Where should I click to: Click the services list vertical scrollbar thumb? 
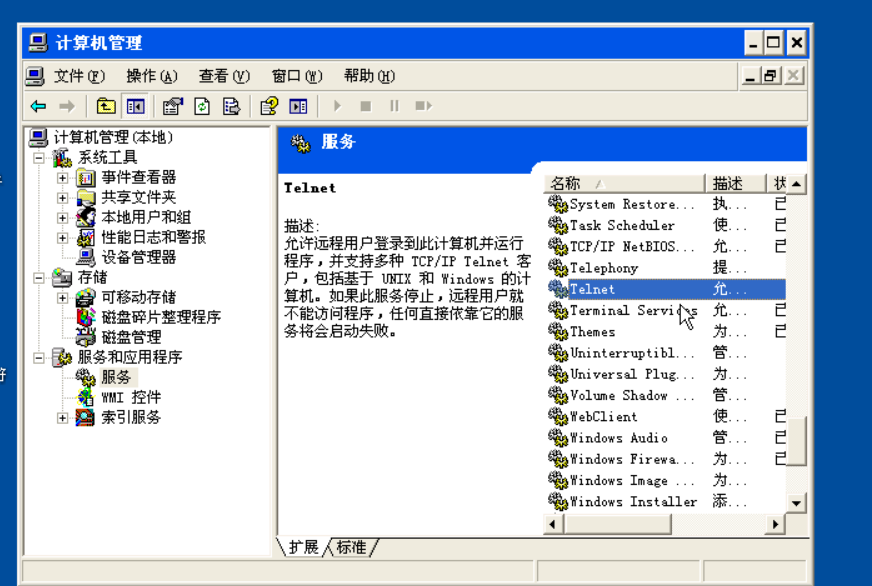[796, 441]
